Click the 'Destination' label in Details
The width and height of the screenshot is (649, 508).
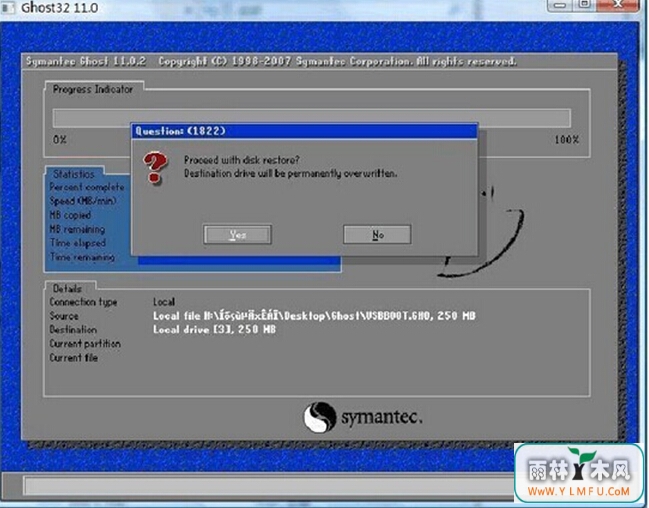[73, 330]
